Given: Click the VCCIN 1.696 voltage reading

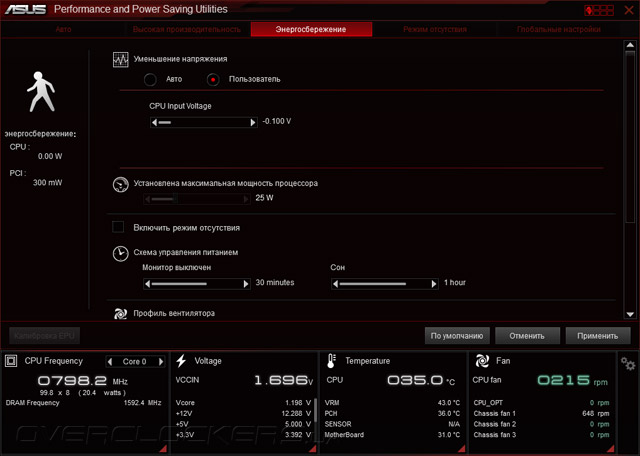Looking at the screenshot, I should click(283, 380).
